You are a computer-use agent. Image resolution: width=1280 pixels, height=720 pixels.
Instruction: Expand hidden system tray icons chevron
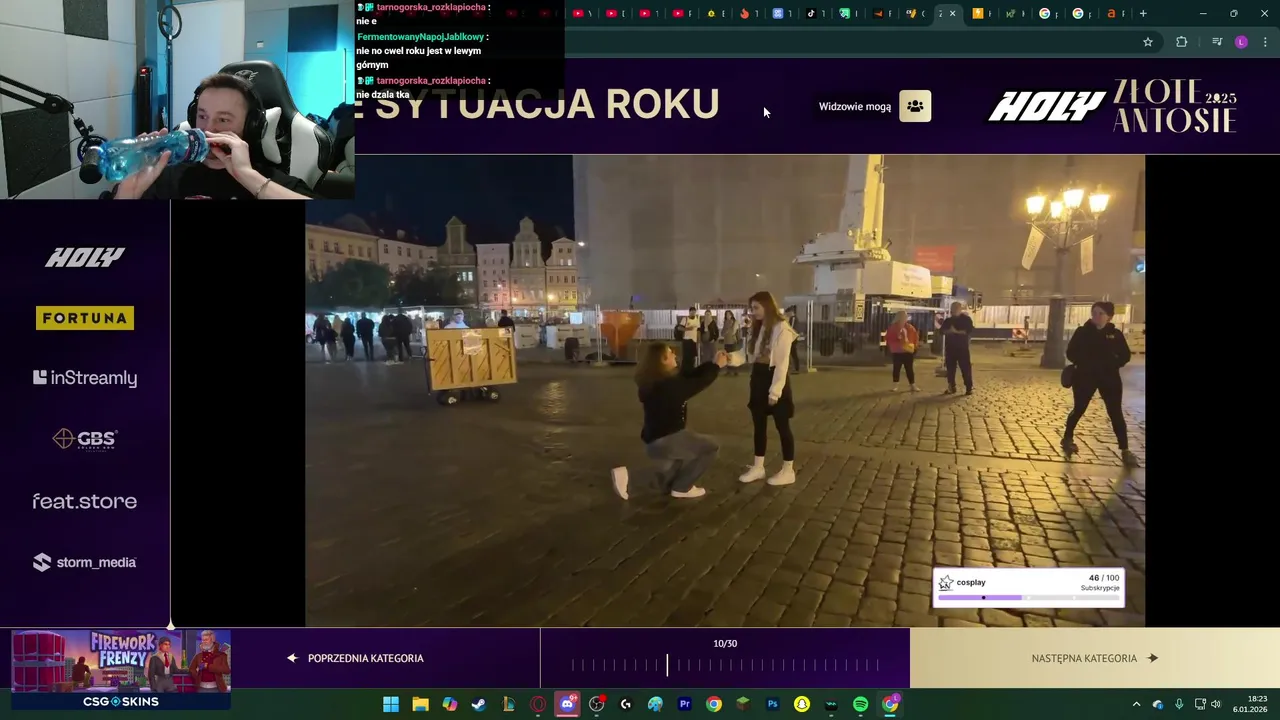click(x=1136, y=704)
